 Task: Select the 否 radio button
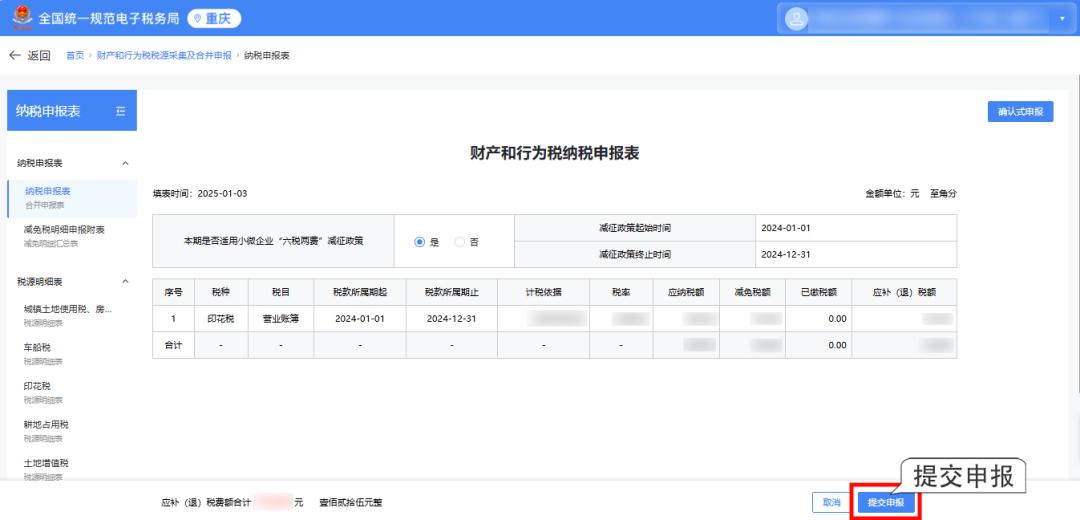tap(460, 242)
